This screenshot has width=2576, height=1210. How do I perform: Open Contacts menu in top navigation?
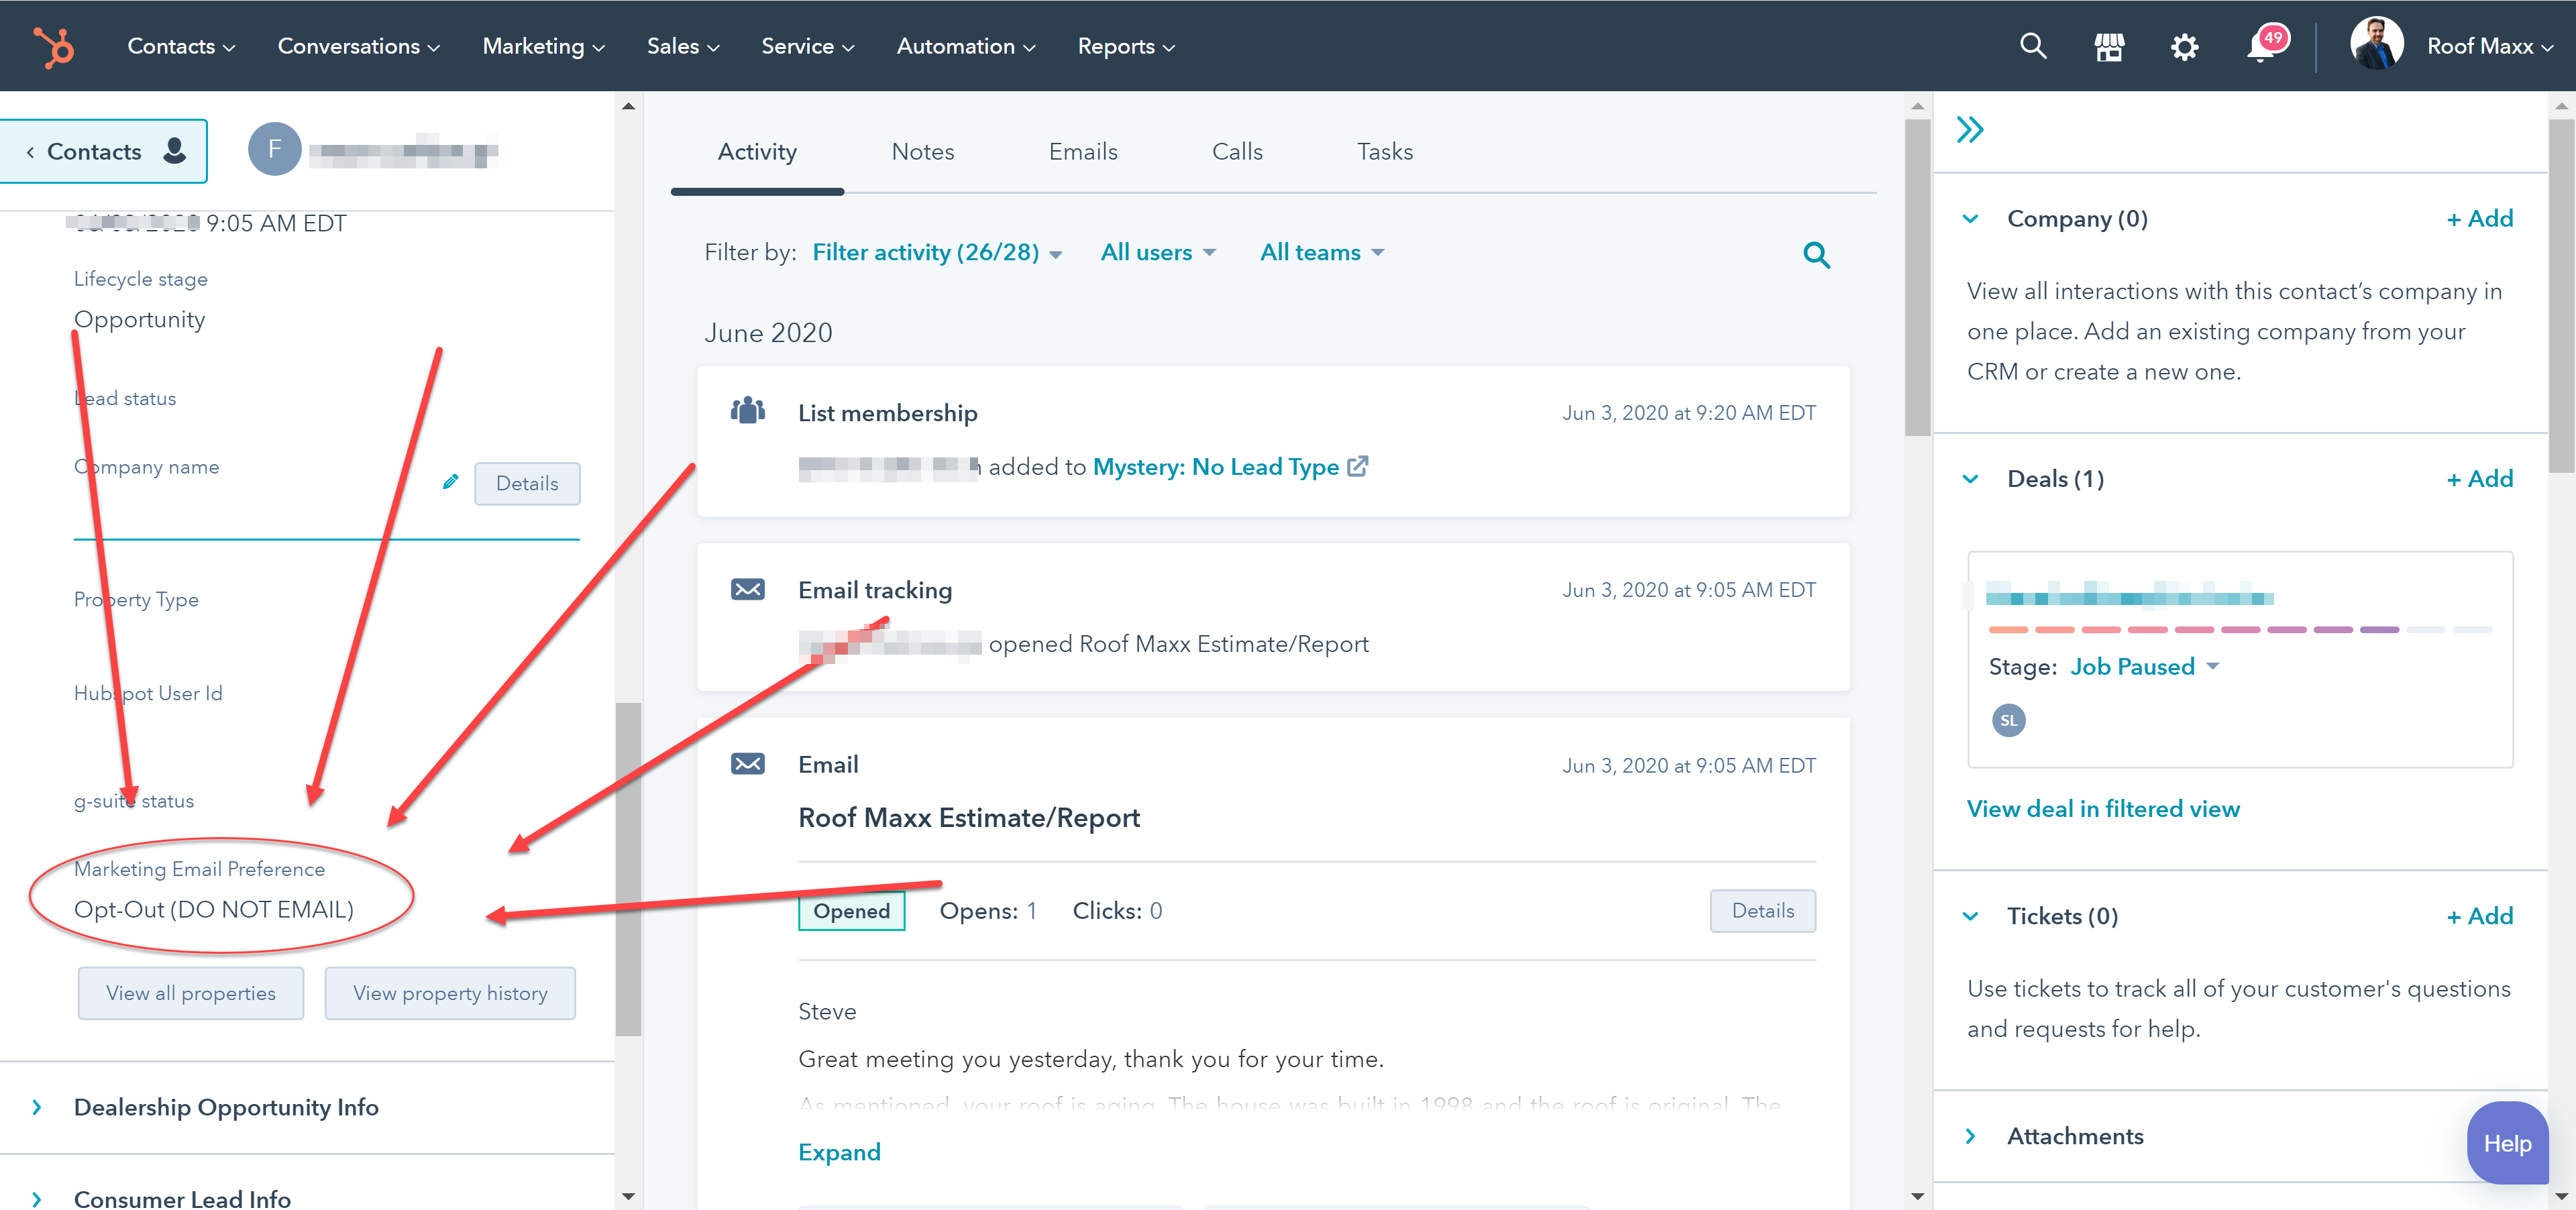point(181,46)
